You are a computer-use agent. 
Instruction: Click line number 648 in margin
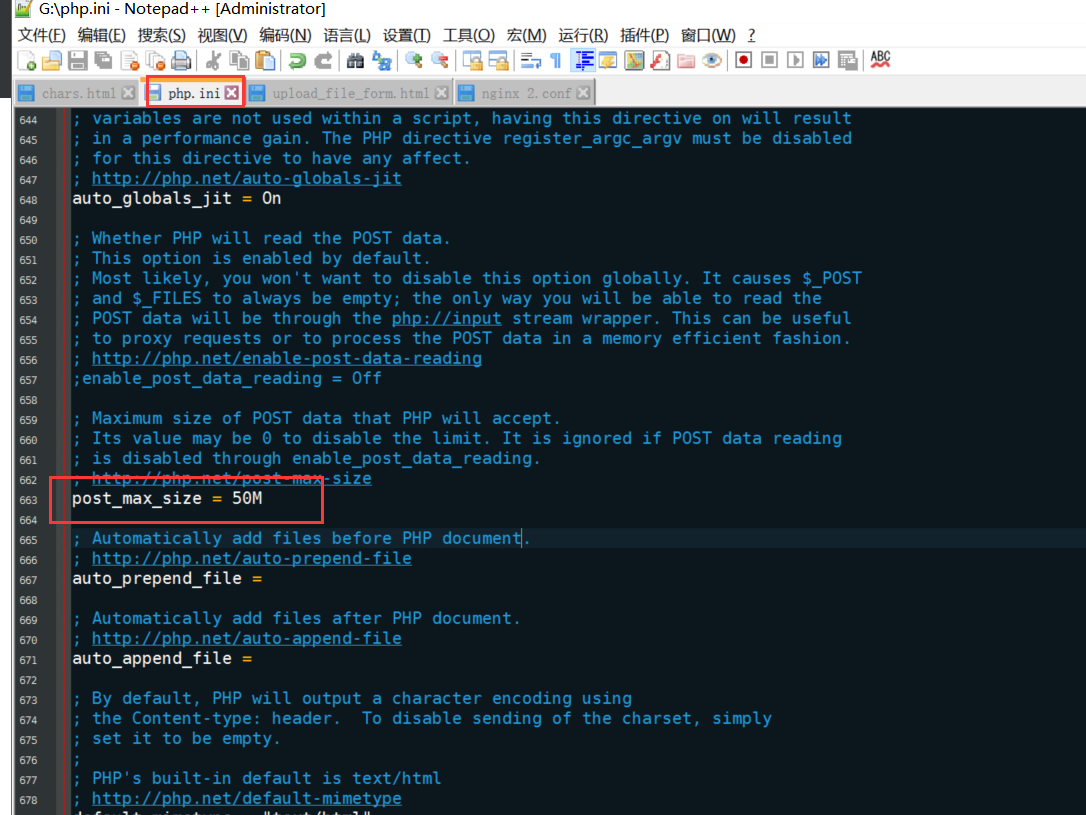(x=28, y=200)
